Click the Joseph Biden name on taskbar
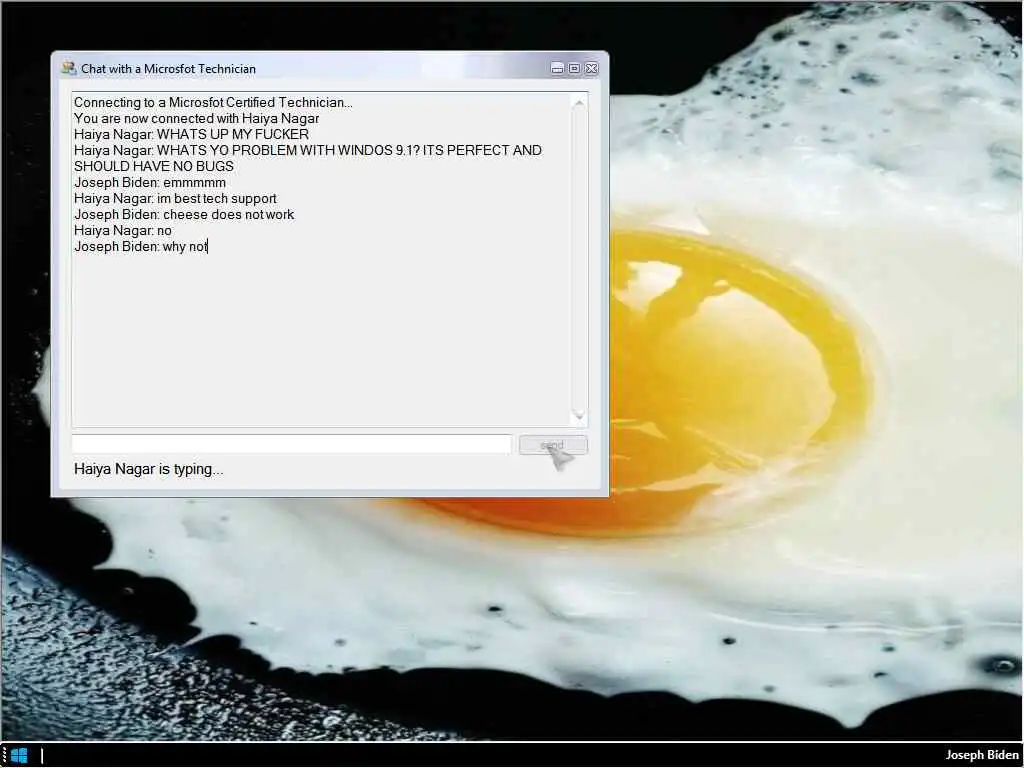The width and height of the screenshot is (1024, 768). coord(982,756)
